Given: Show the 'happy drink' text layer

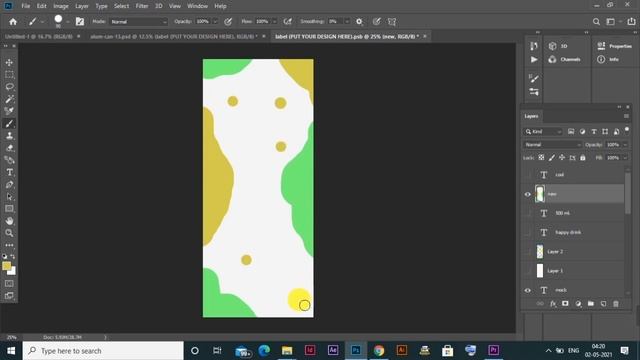Looking at the screenshot, I should (x=527, y=232).
